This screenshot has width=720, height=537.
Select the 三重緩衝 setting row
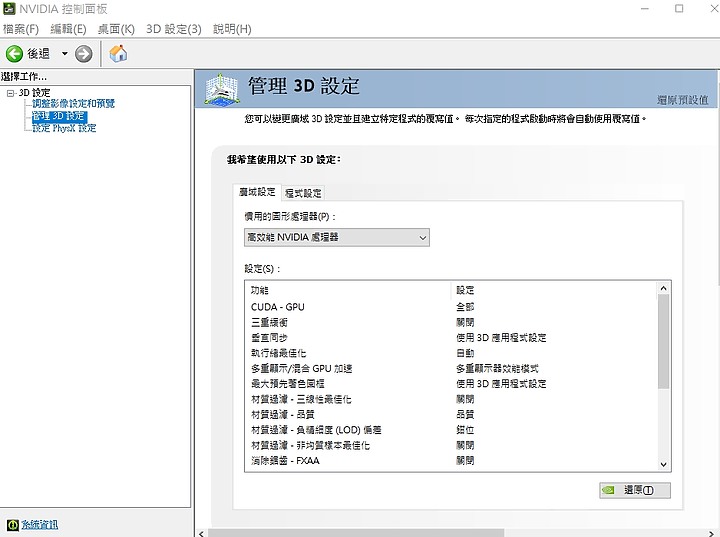pos(451,322)
